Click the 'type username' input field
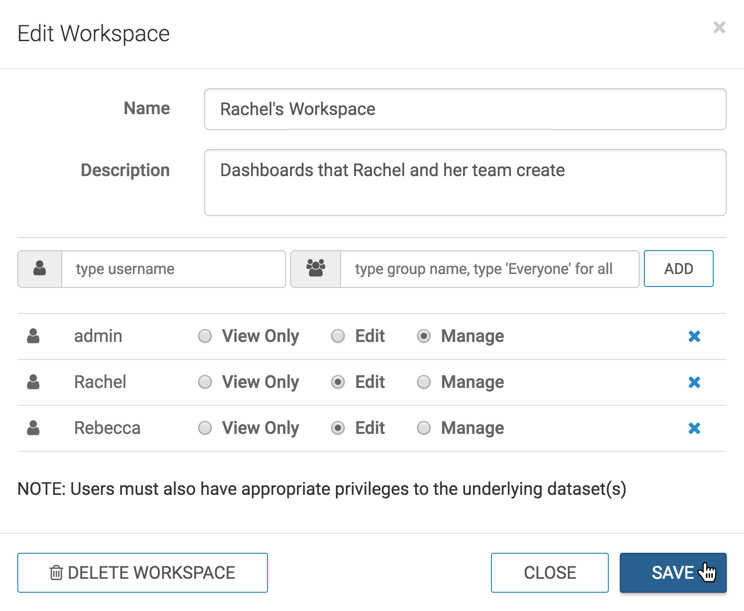744x611 pixels. pos(173,269)
